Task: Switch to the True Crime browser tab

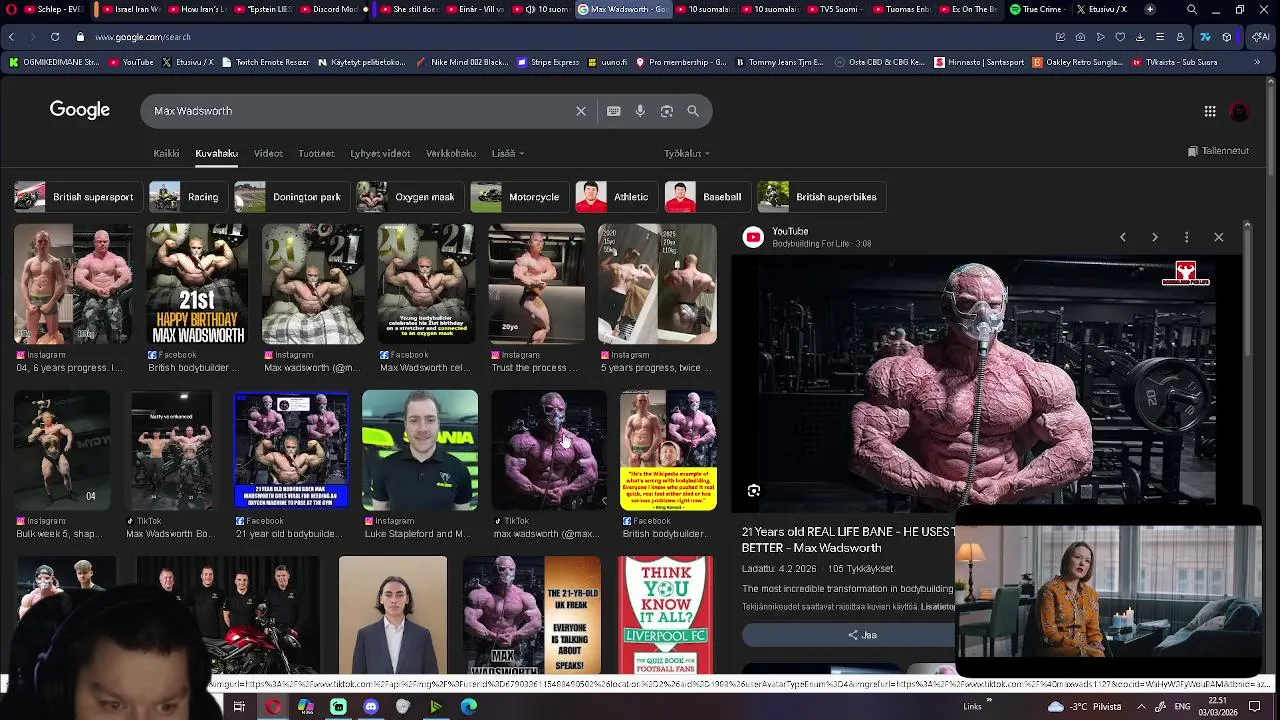Action: (x=1036, y=9)
